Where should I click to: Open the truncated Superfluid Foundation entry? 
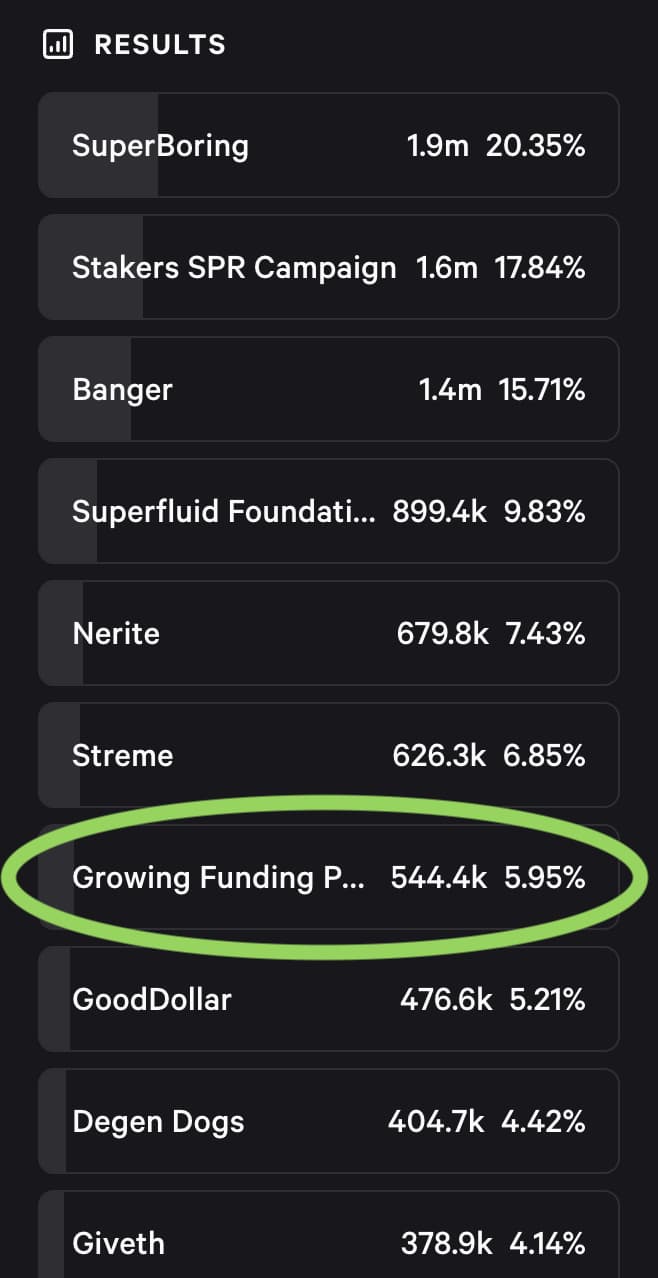(x=224, y=512)
